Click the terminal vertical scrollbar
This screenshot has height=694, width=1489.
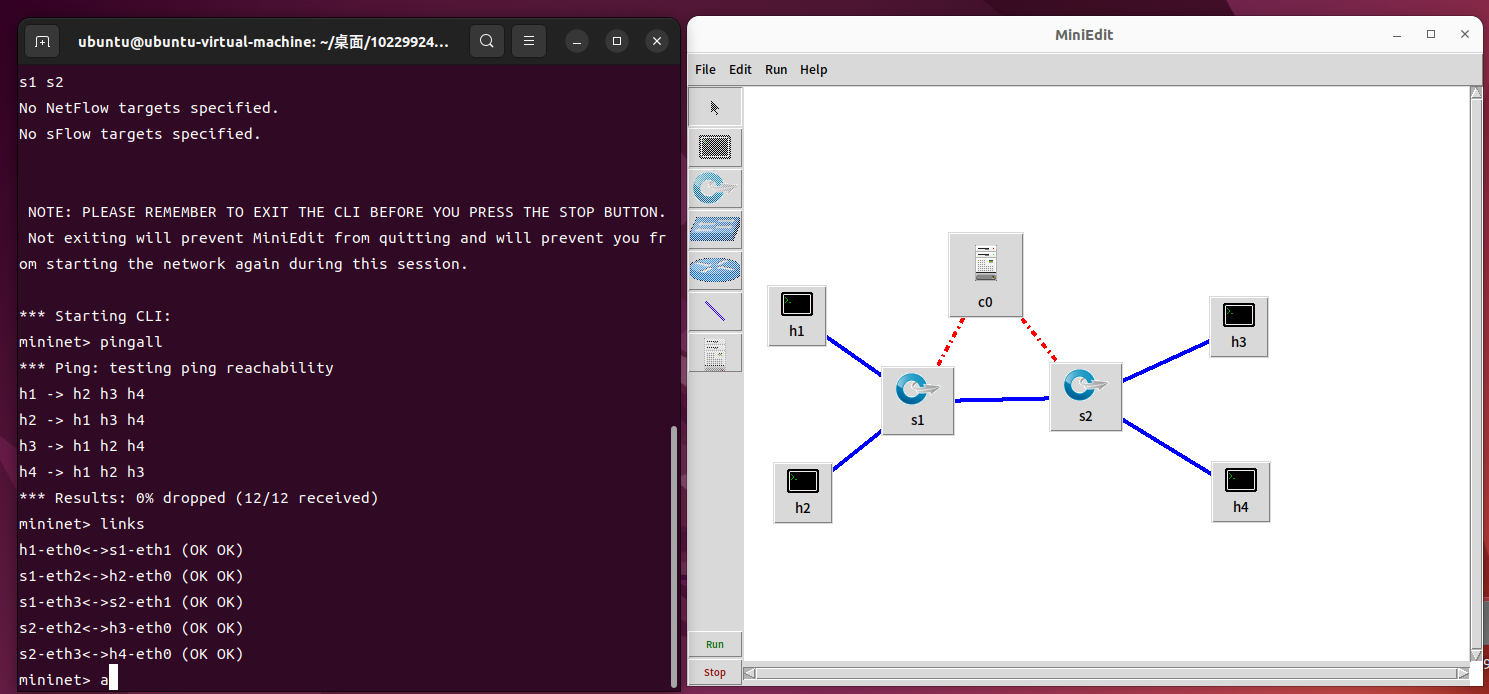[674, 556]
